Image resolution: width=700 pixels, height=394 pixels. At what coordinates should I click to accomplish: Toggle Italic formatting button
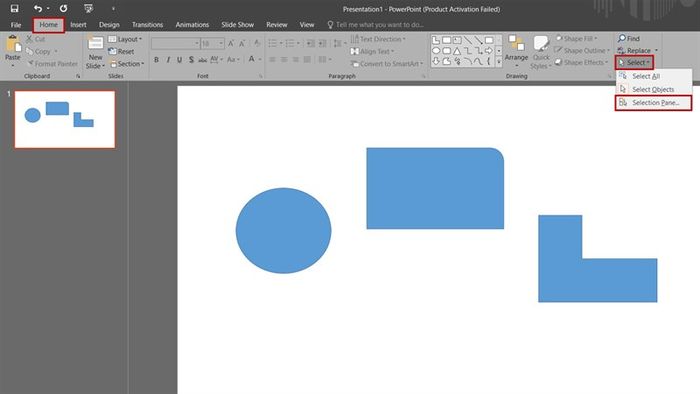coord(168,59)
